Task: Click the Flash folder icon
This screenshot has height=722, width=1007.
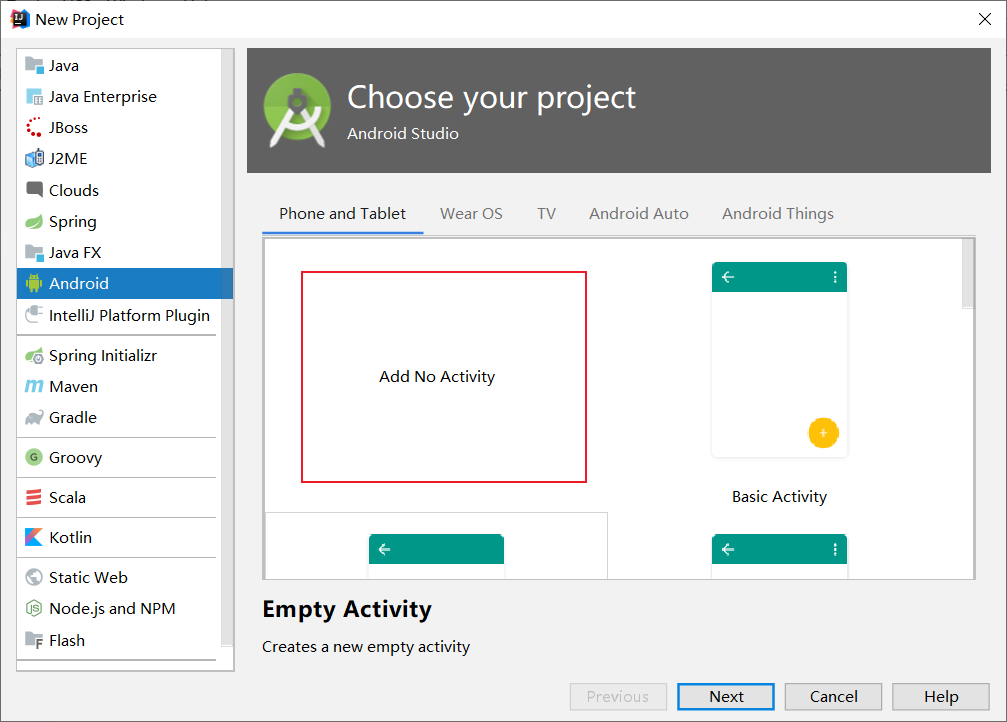Action: click(x=34, y=640)
